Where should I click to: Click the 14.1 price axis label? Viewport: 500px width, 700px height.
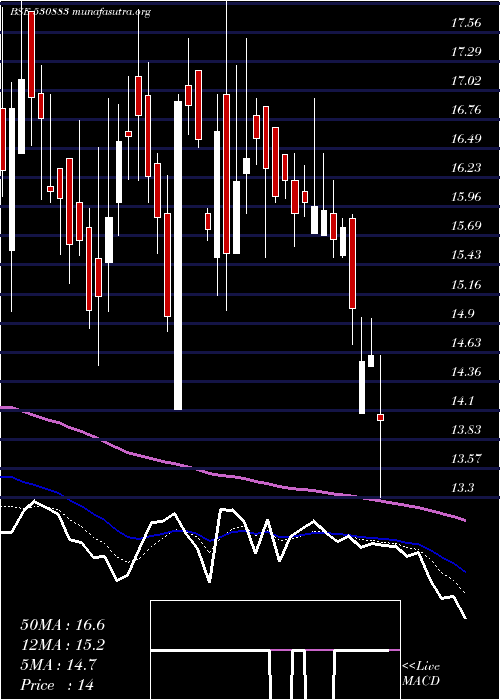coord(463,400)
